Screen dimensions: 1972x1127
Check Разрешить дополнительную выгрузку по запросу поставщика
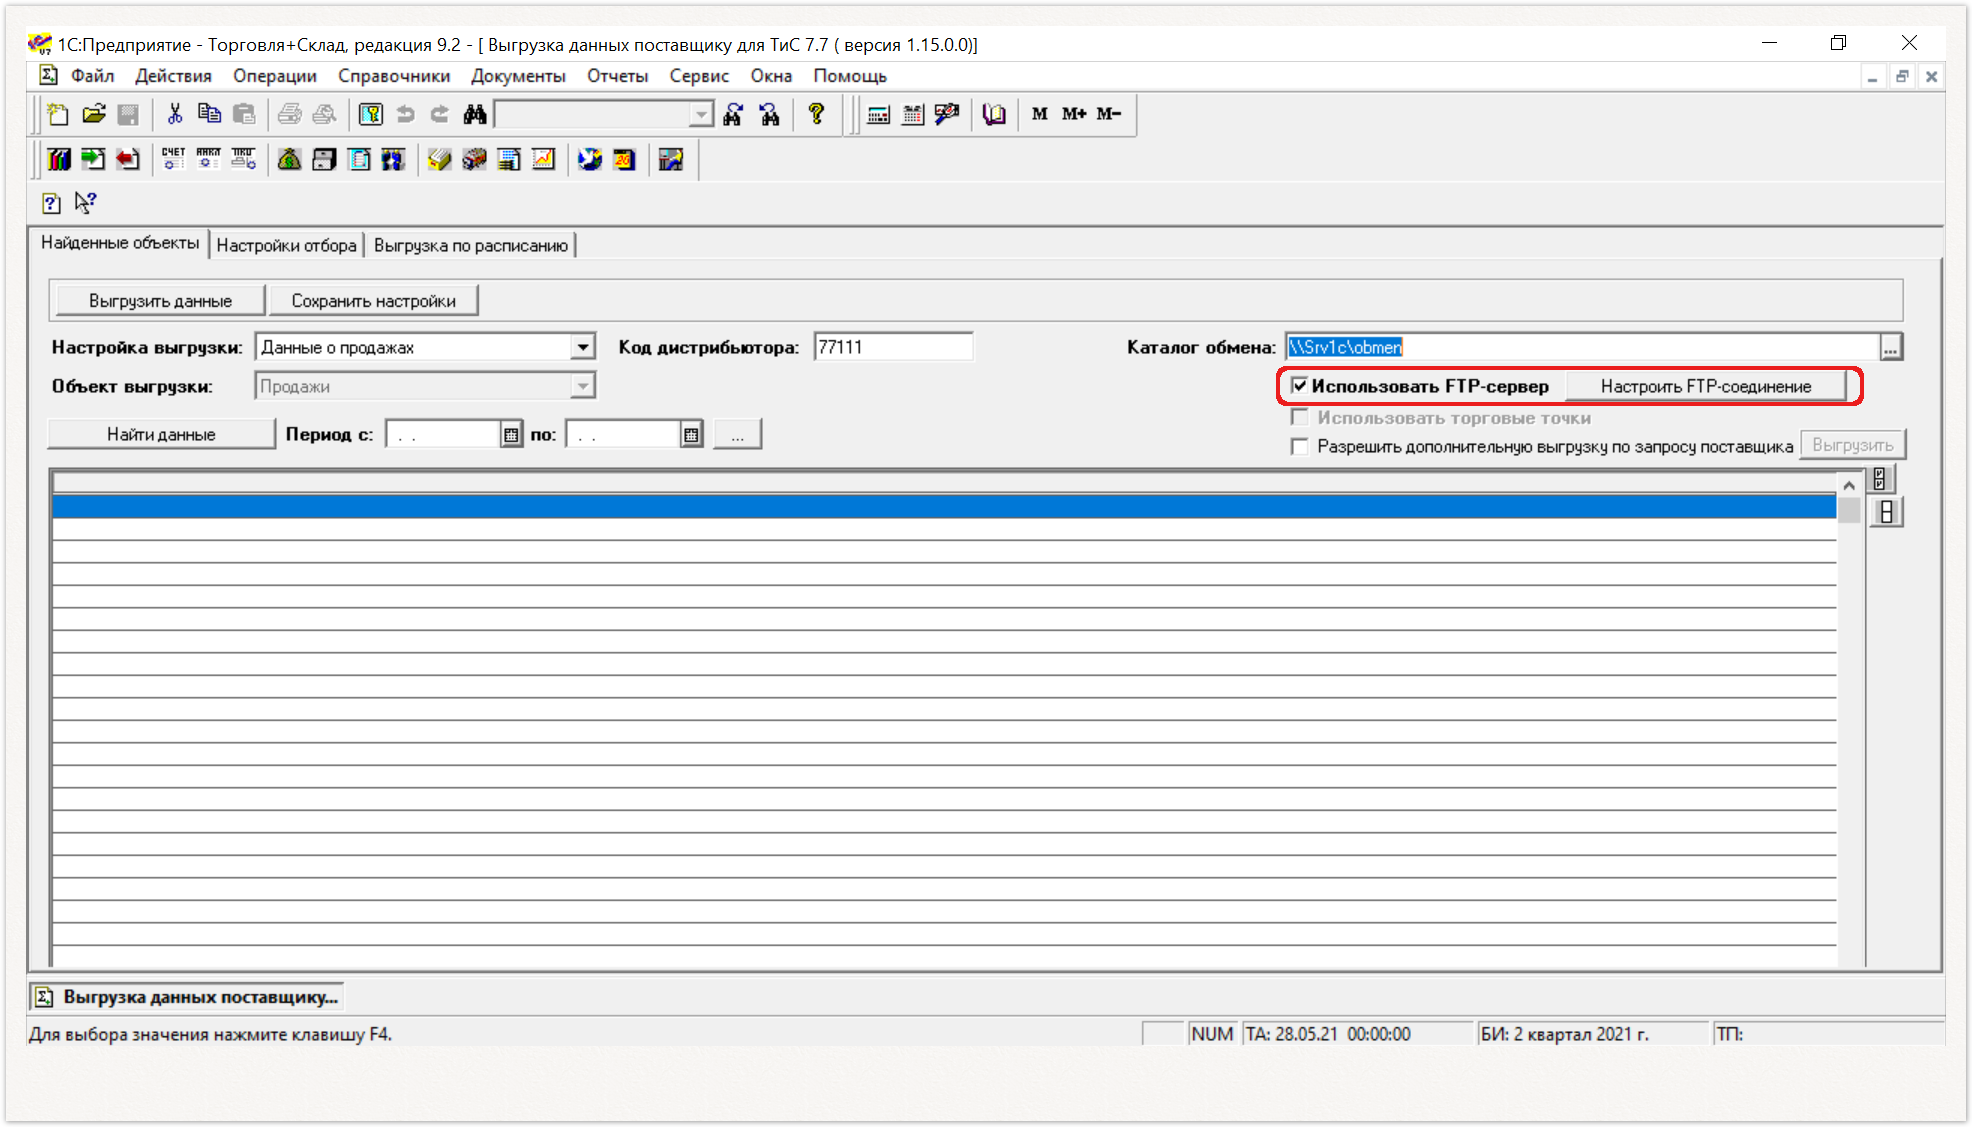coord(1299,446)
